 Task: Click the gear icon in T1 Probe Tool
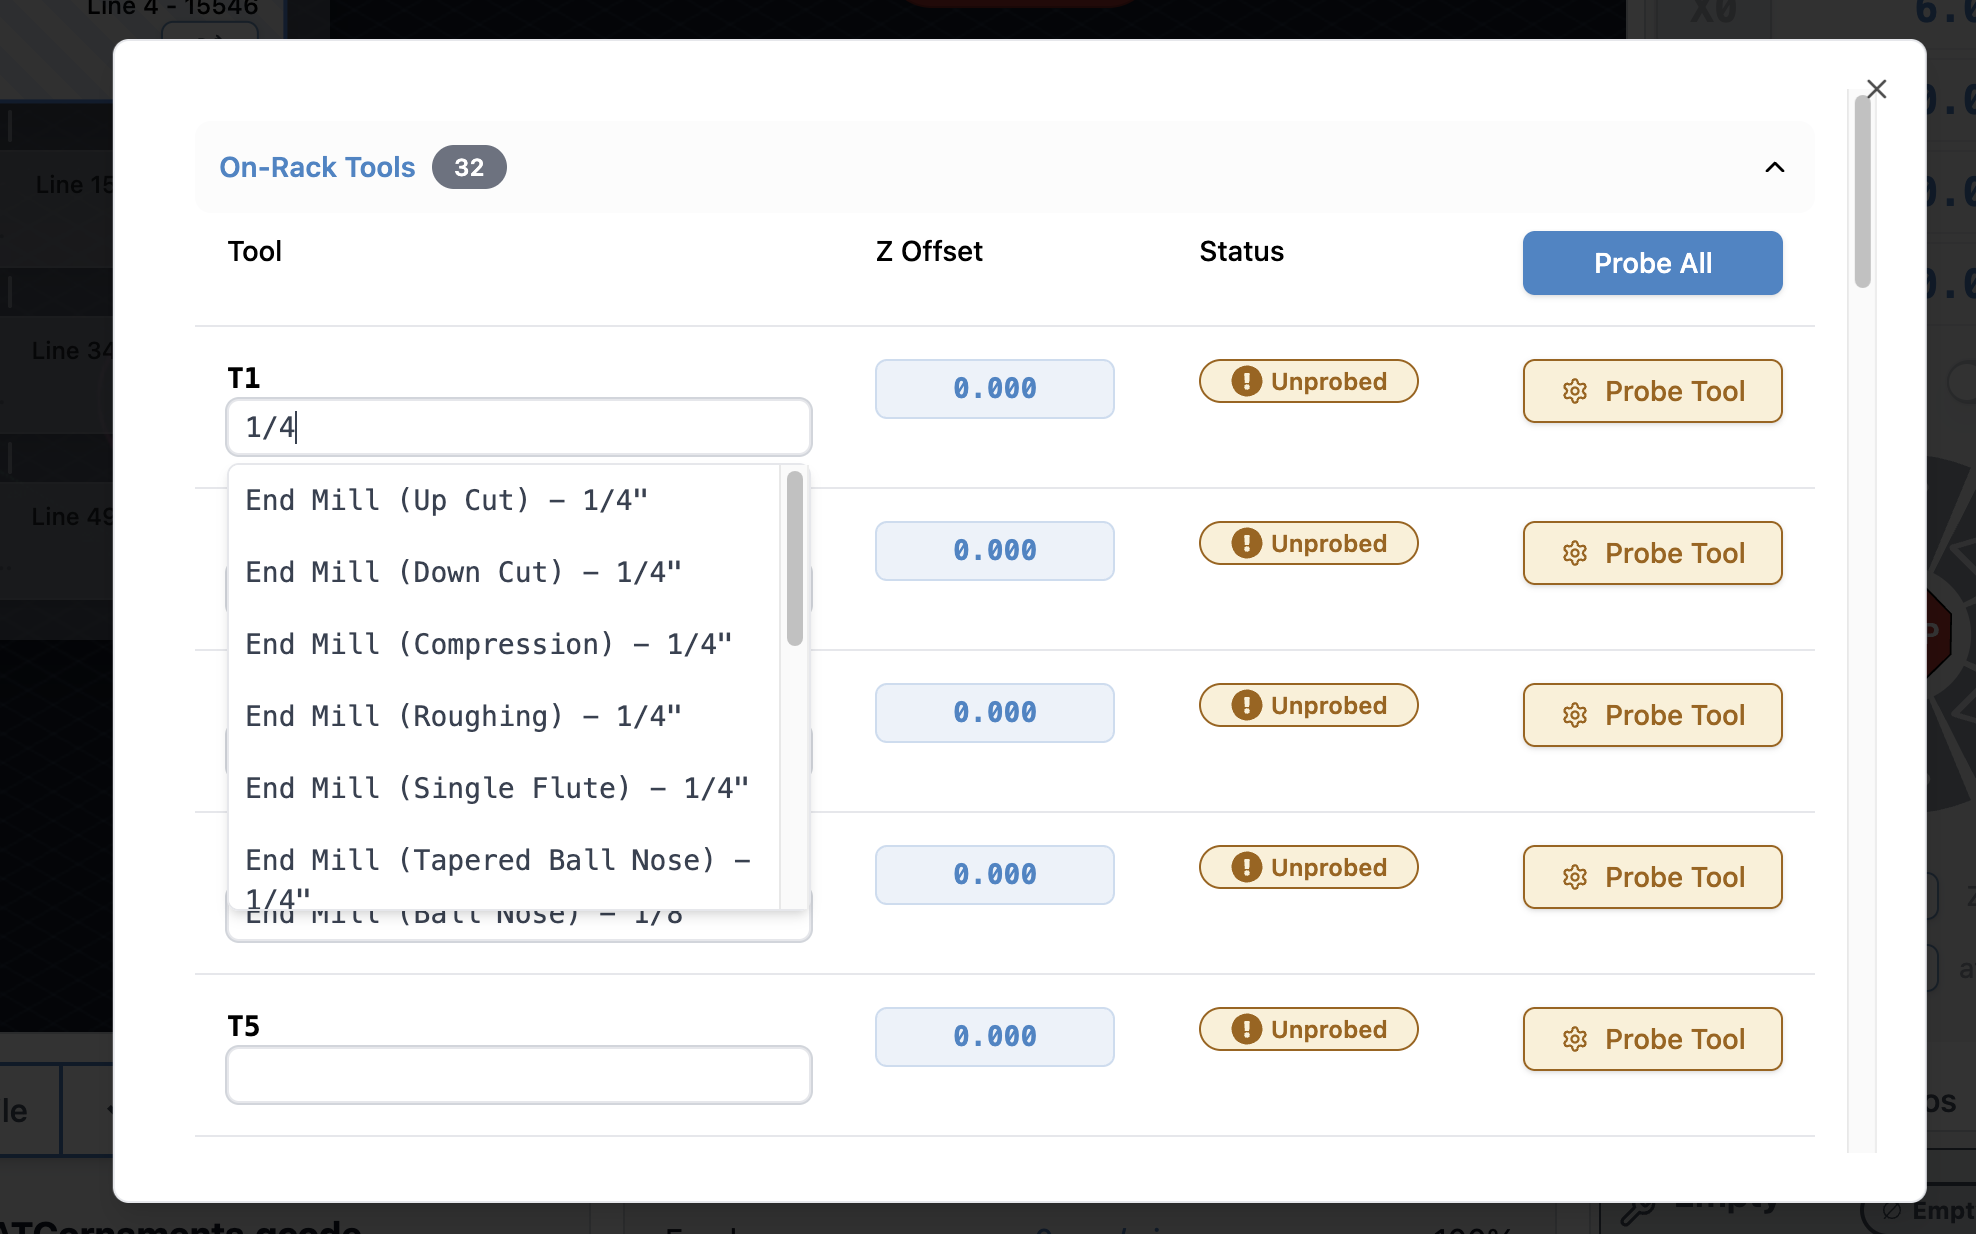click(x=1575, y=392)
